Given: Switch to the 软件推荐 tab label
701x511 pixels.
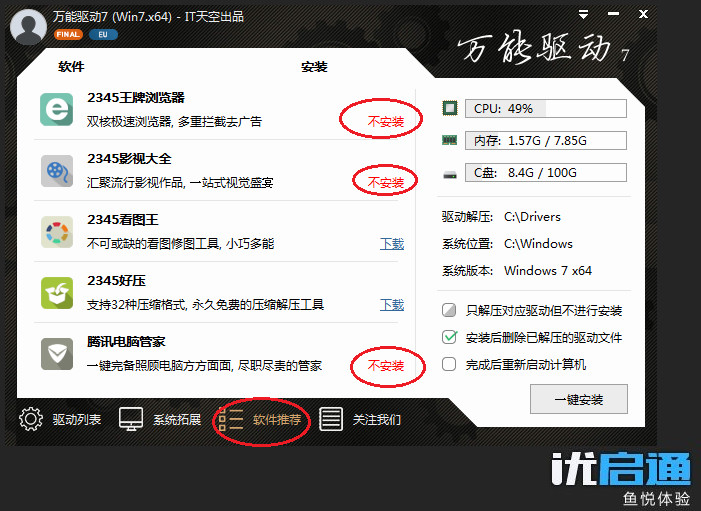Looking at the screenshot, I should [277, 420].
